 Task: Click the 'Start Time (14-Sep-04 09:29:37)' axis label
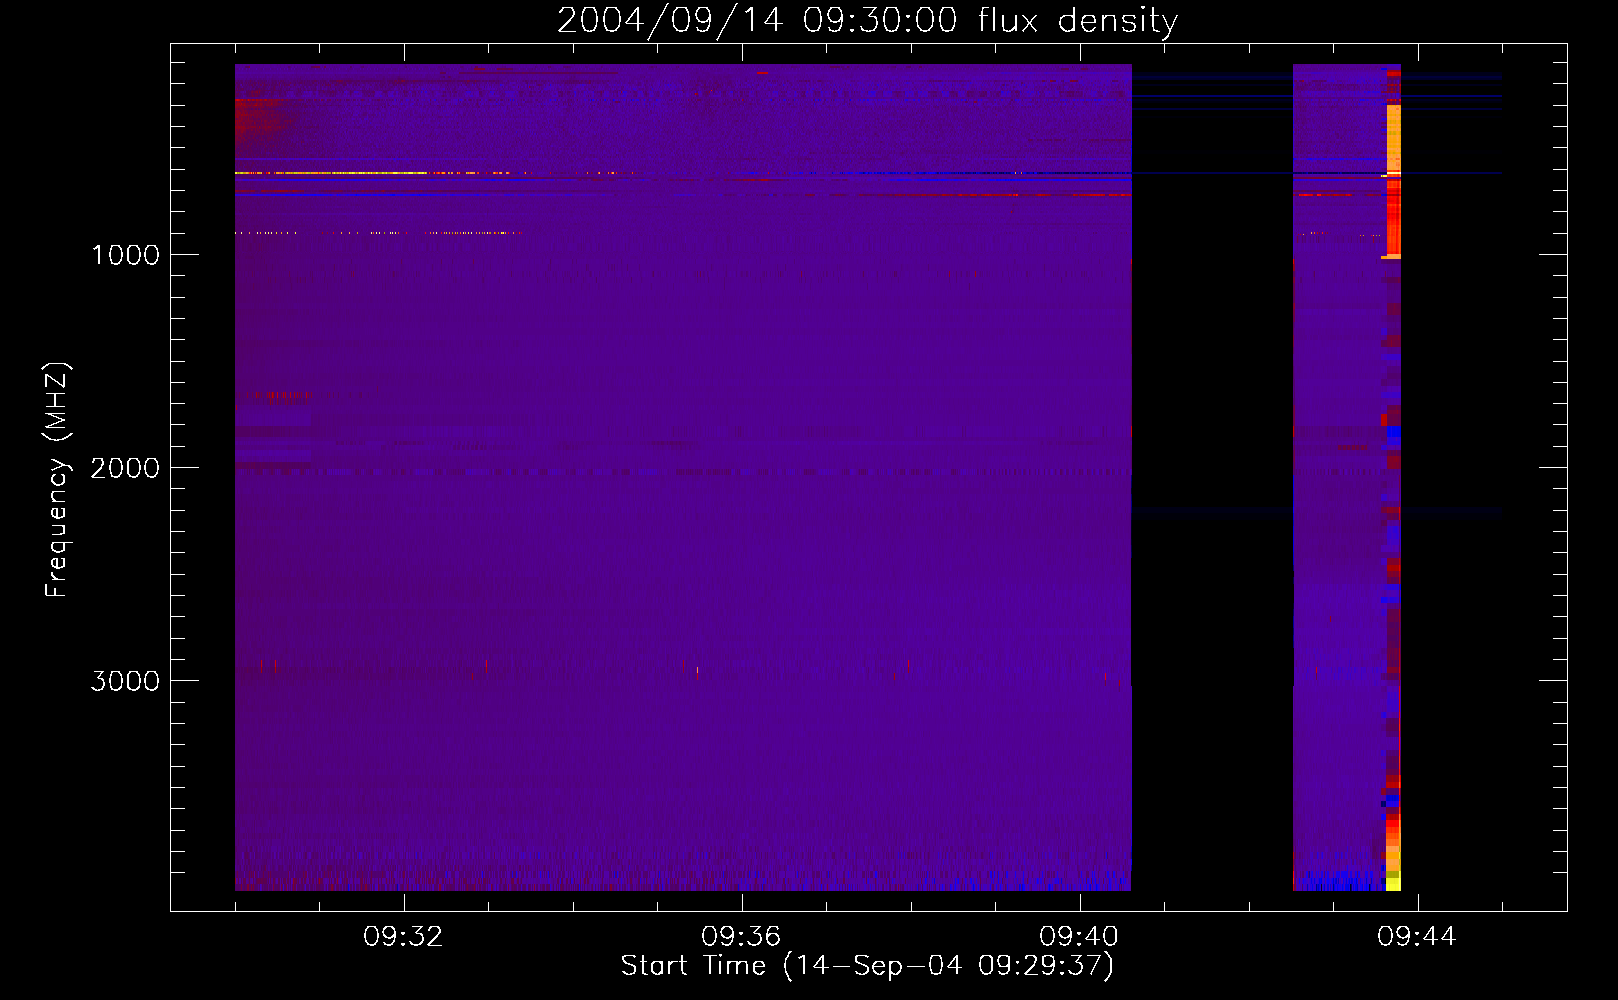point(867,966)
